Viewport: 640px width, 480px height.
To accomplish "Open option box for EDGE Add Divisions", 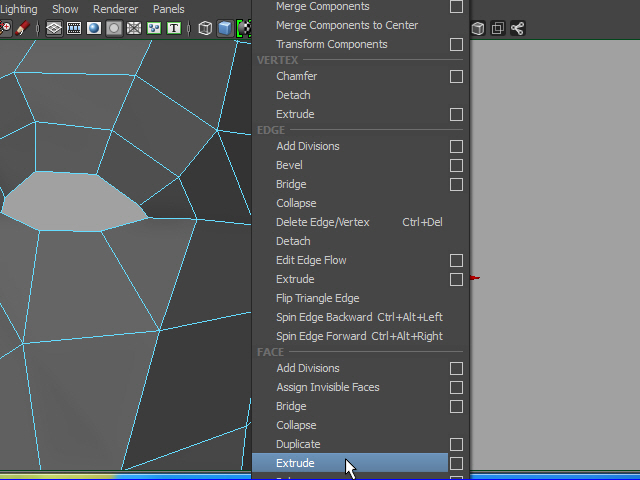I will pyautogui.click(x=456, y=146).
